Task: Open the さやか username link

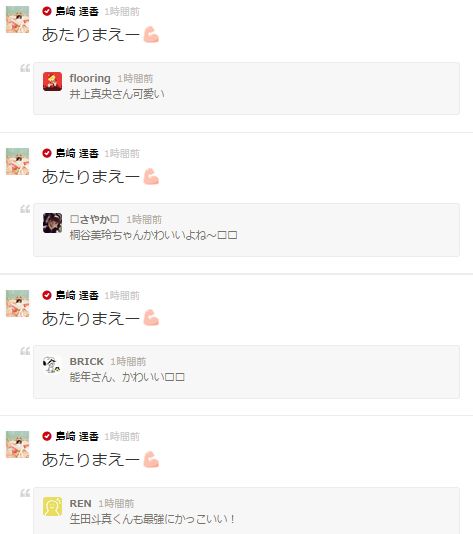Action: [94, 219]
